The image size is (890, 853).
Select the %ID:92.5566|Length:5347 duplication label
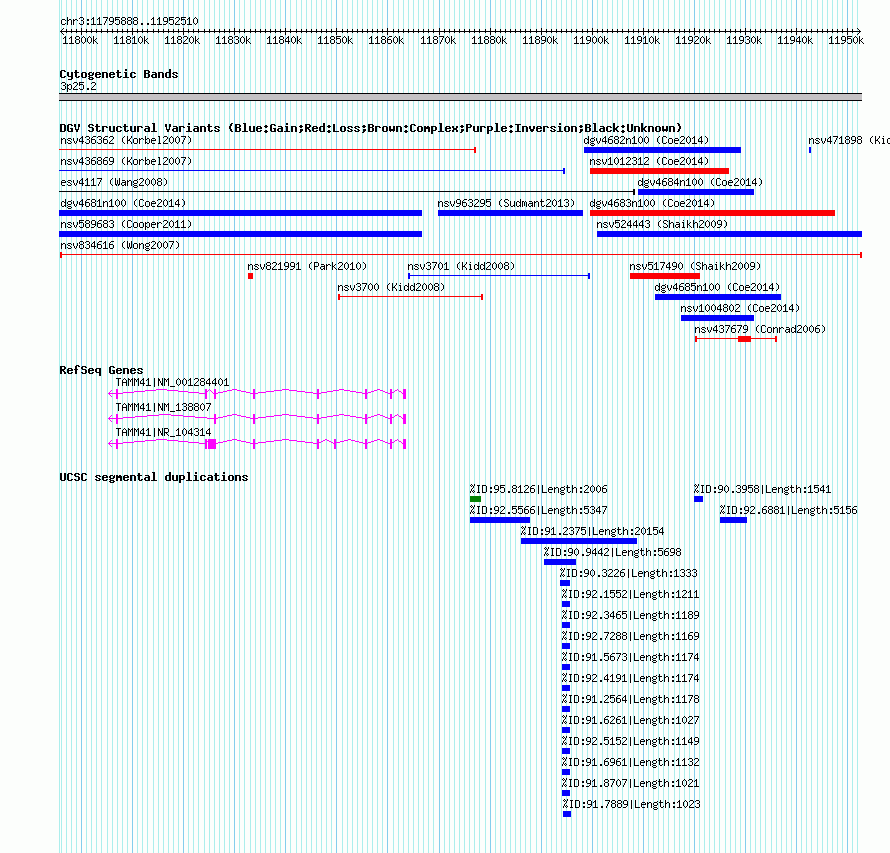(x=538, y=510)
